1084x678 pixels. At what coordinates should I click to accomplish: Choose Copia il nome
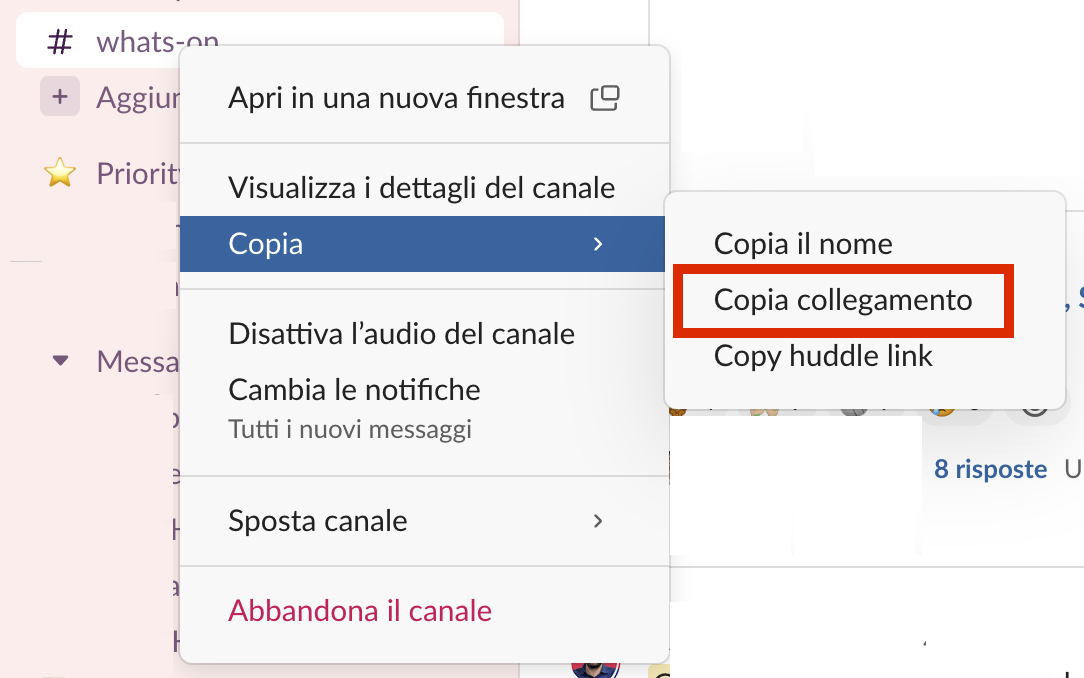pyautogui.click(x=803, y=243)
